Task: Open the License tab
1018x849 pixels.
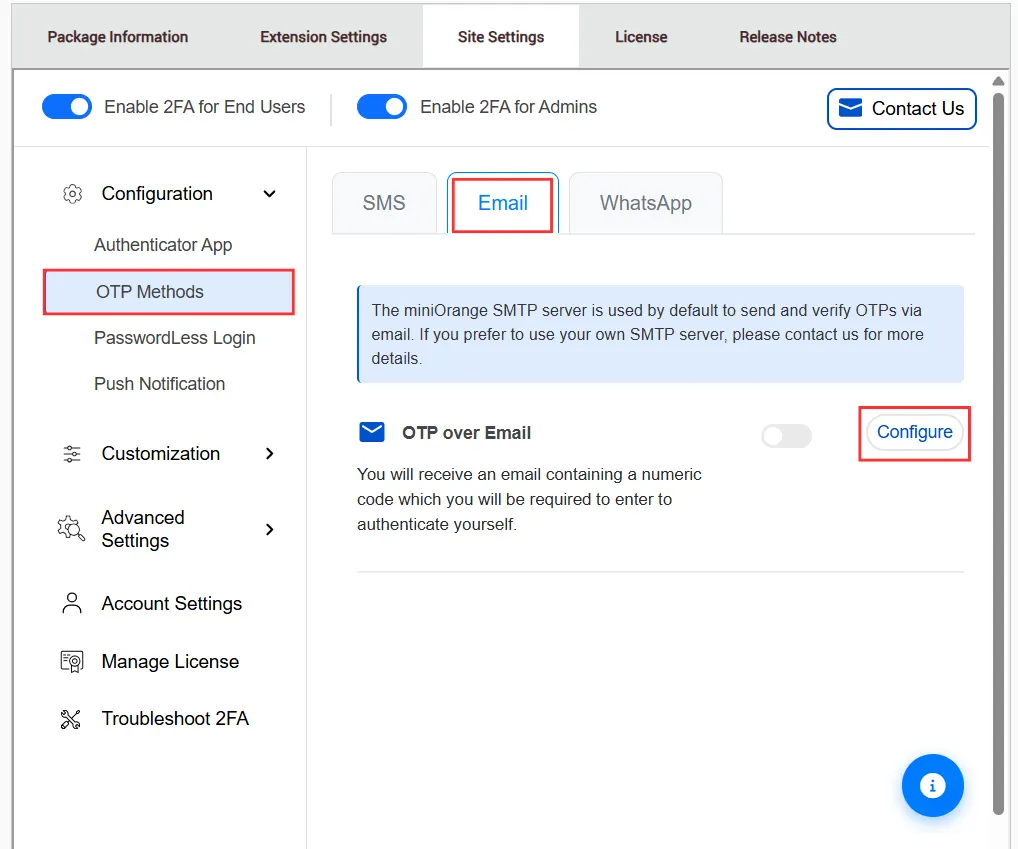Action: [640, 36]
